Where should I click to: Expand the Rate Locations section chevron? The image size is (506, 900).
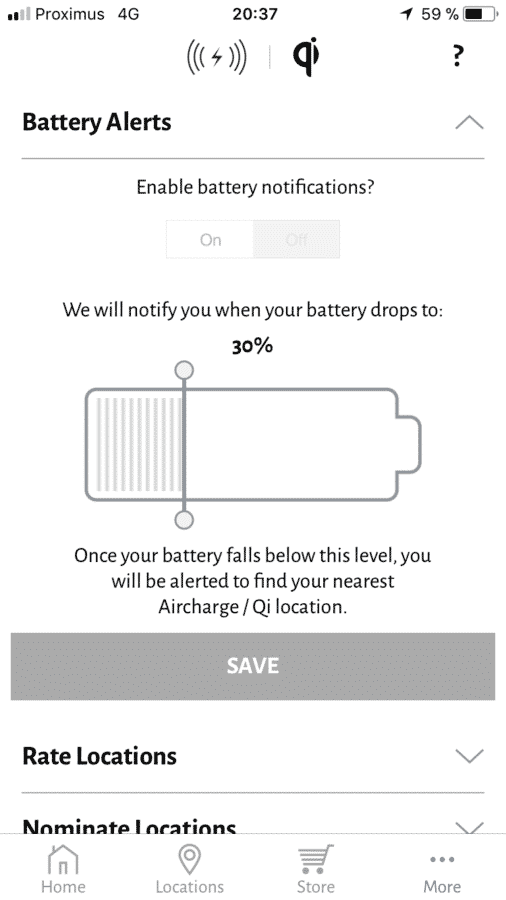[469, 756]
